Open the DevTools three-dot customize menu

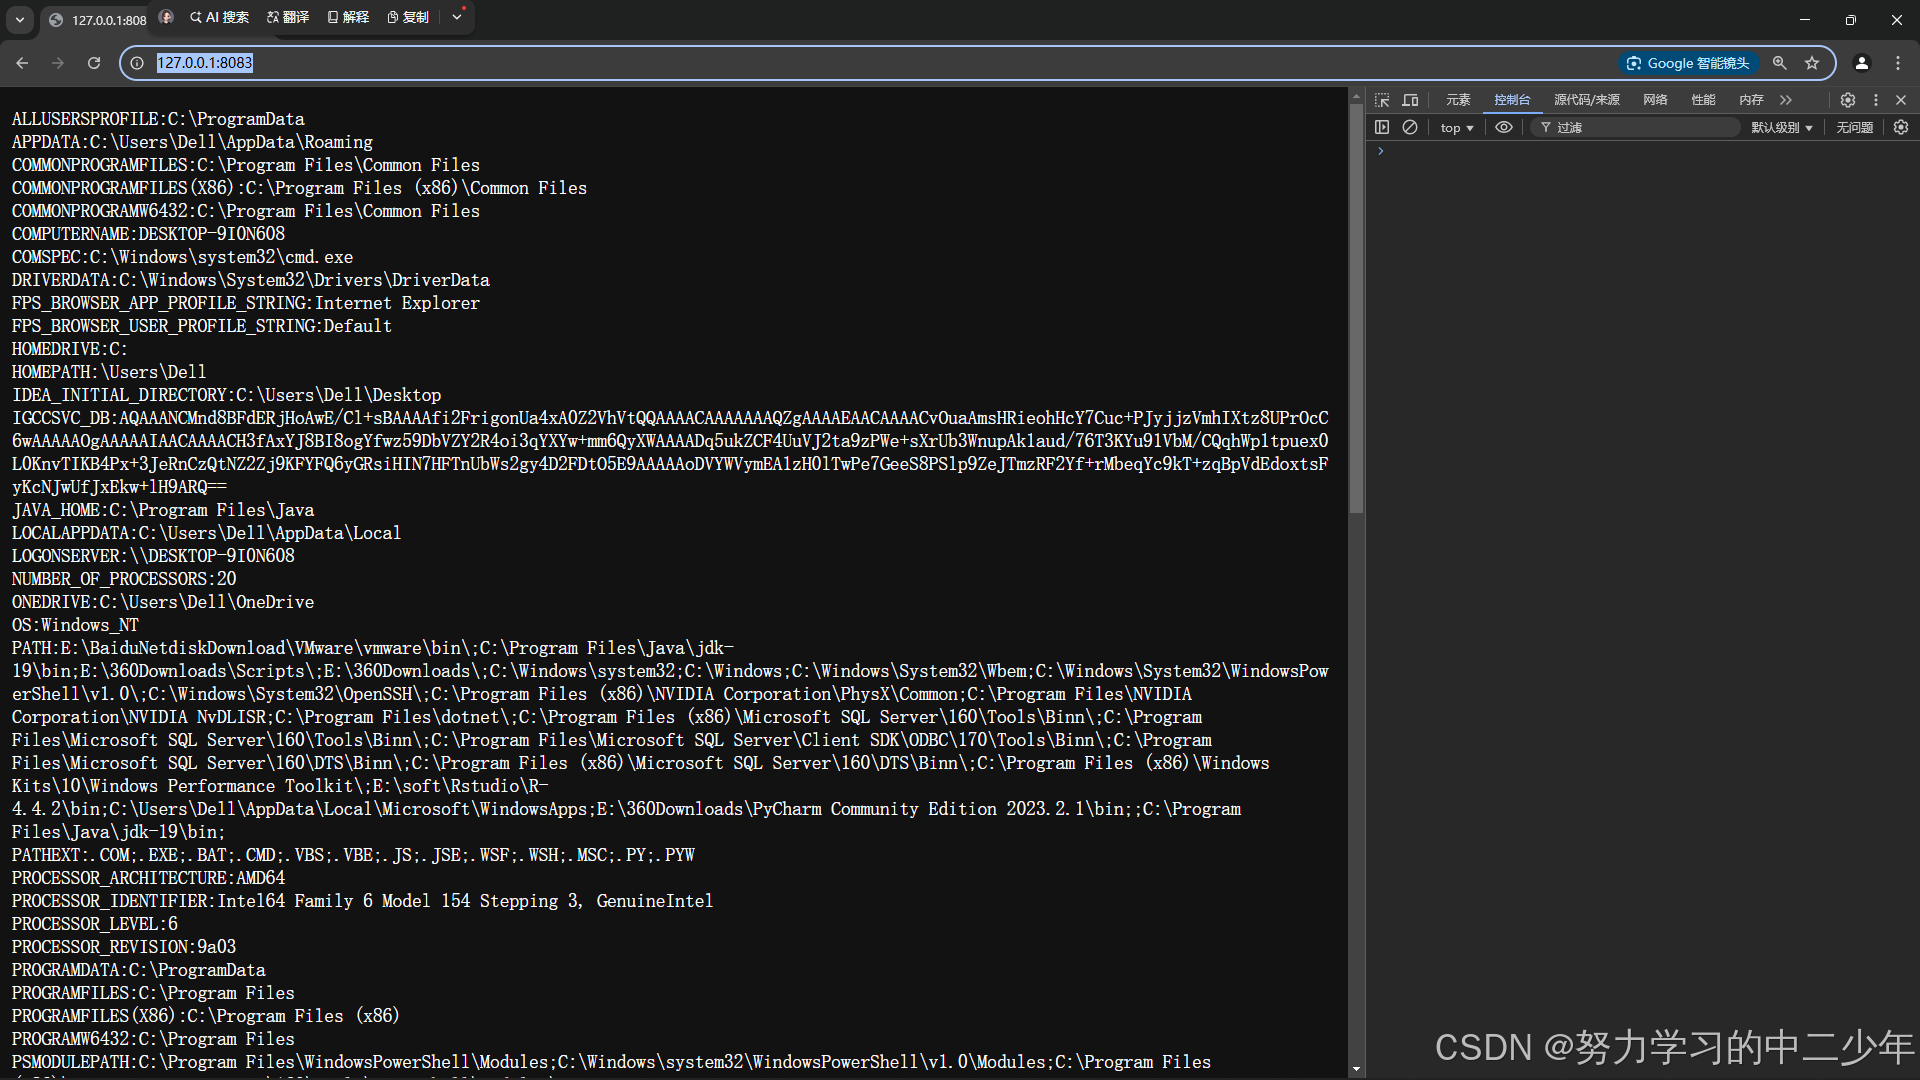click(1876, 100)
